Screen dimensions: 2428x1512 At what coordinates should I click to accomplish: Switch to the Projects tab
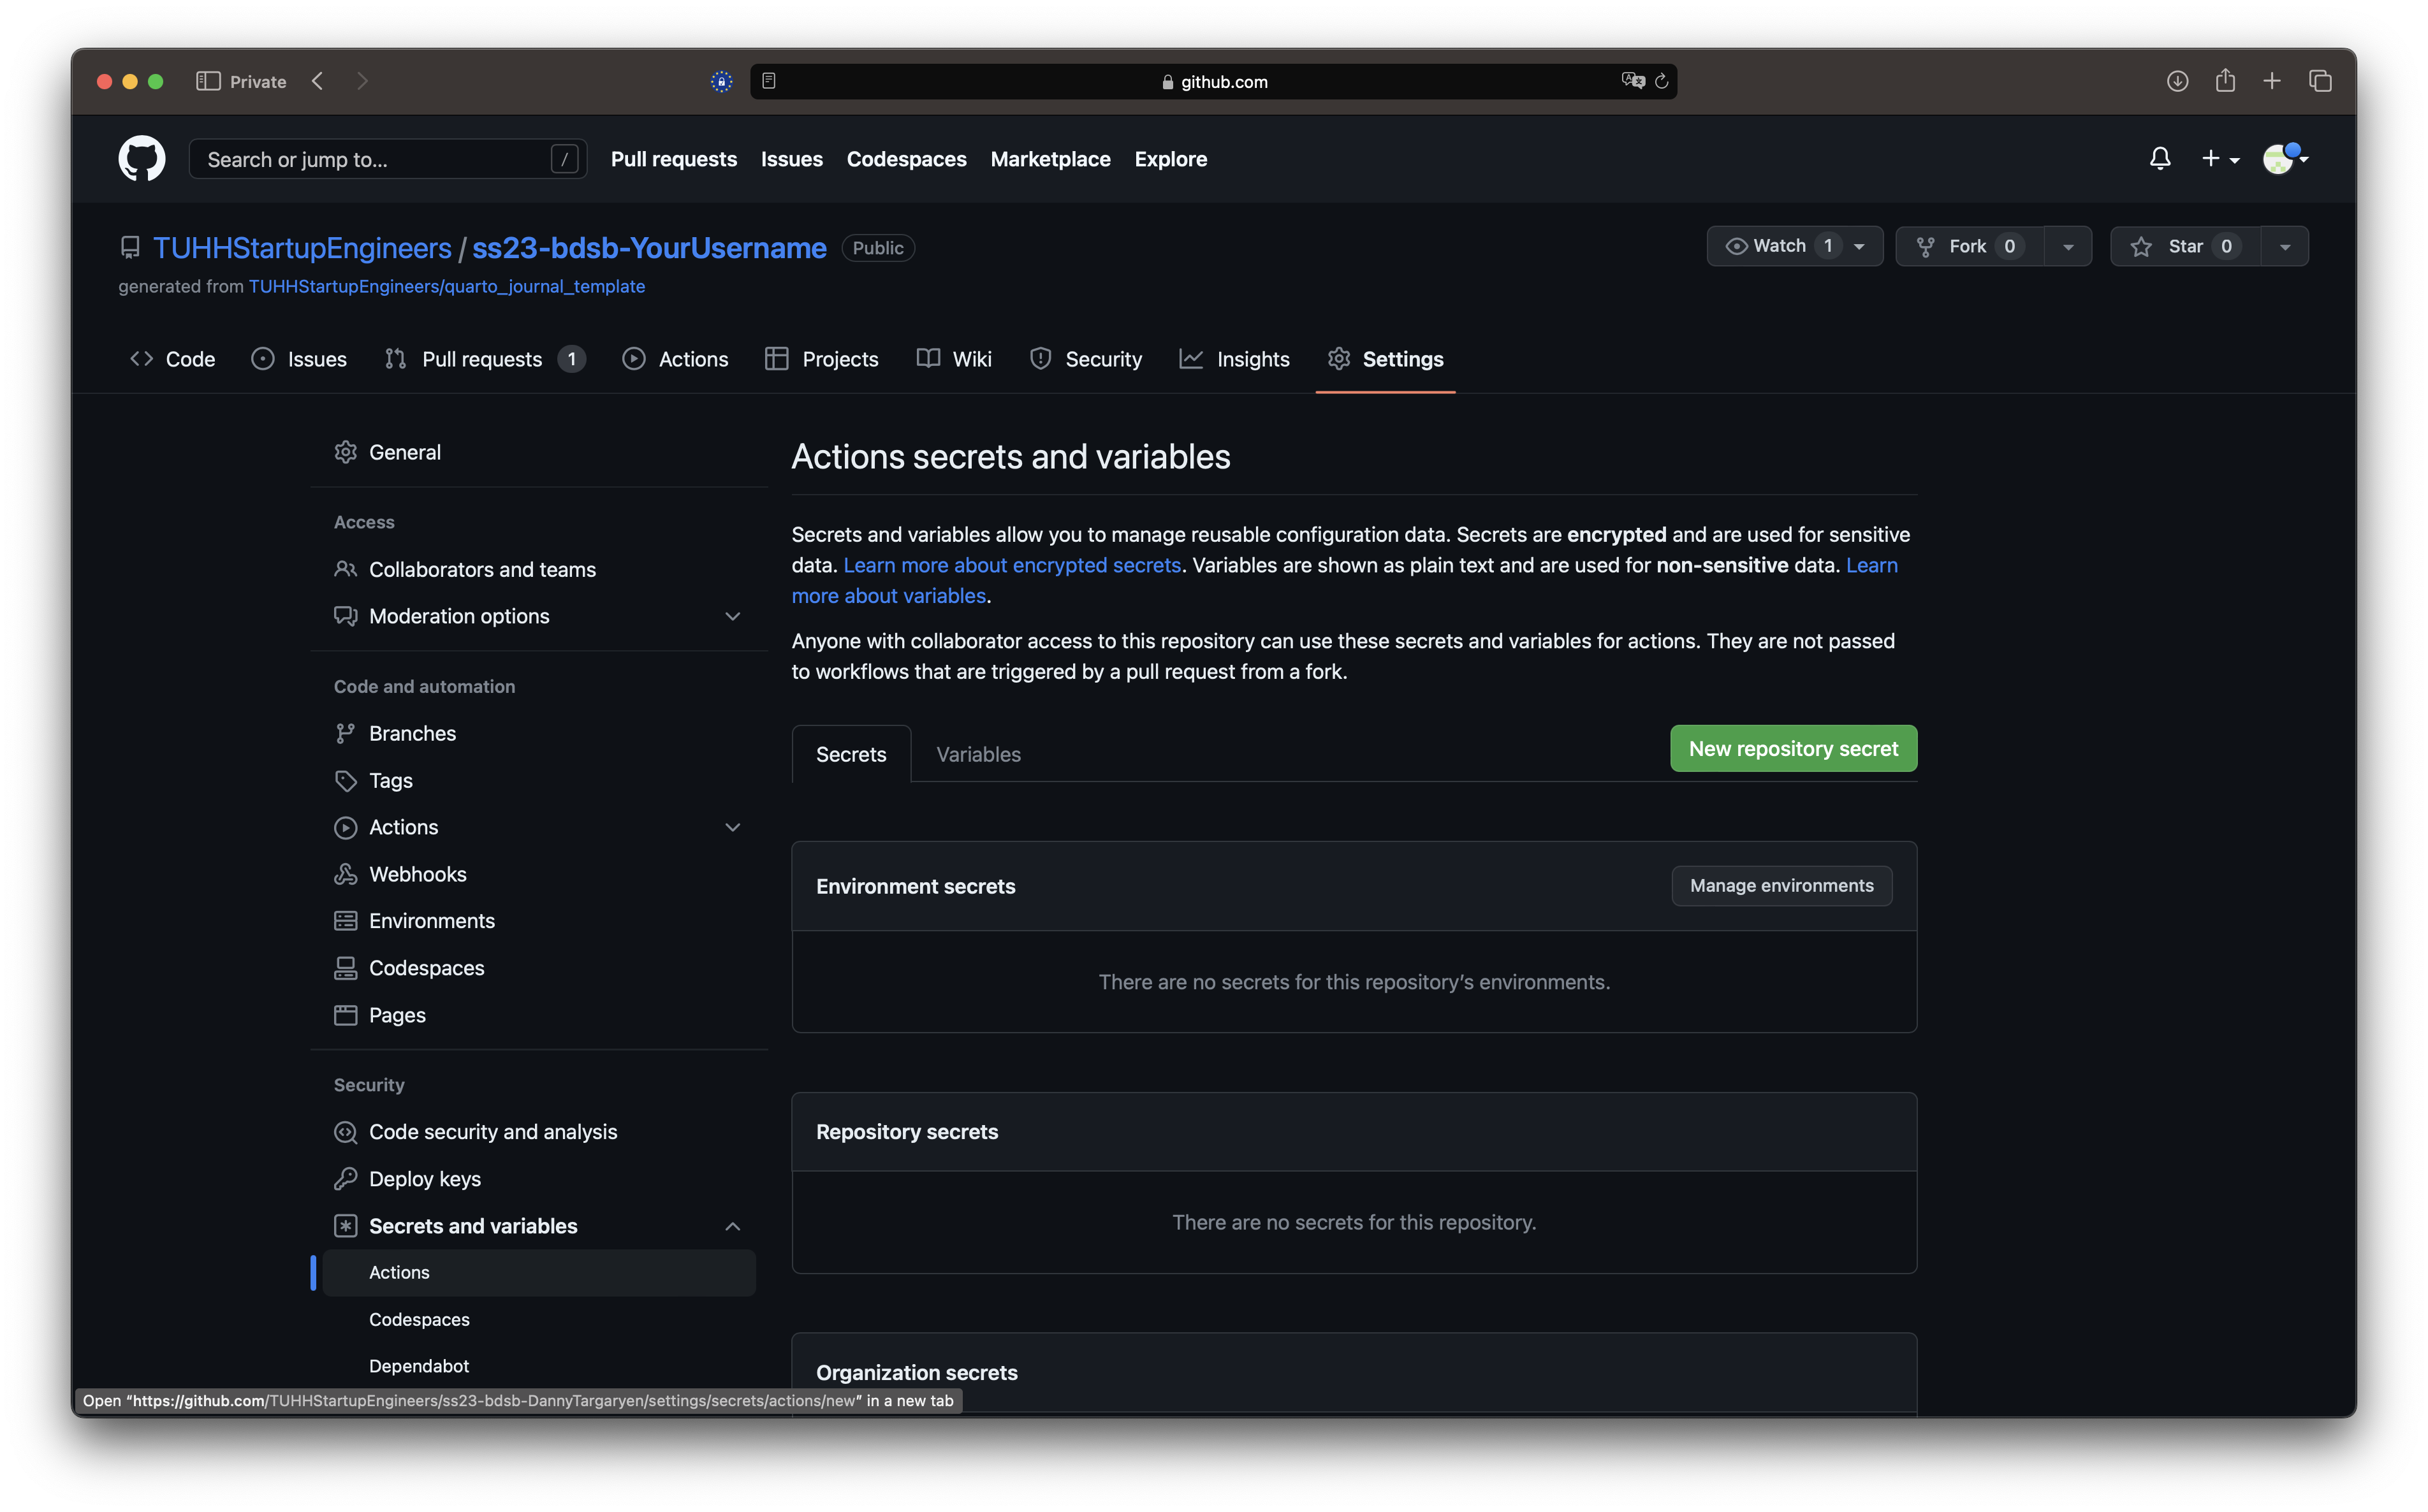click(821, 359)
